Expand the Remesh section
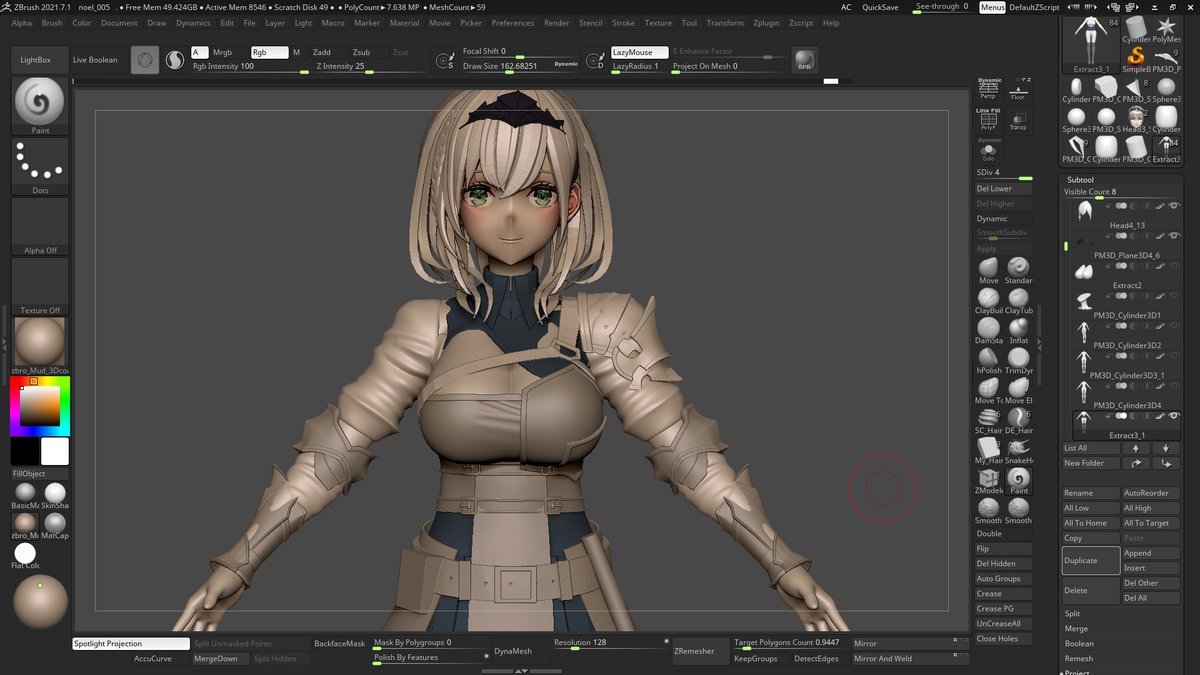Viewport: 1200px width, 675px height. (1079, 658)
